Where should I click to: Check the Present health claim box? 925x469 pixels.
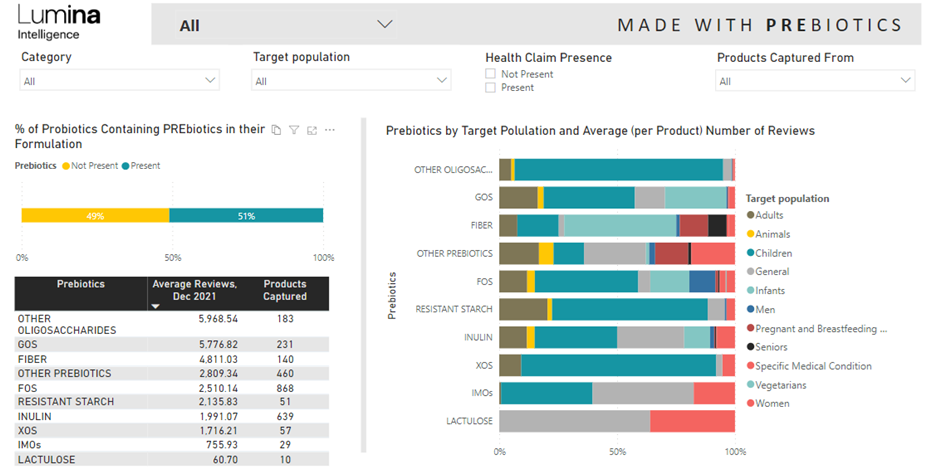[490, 88]
